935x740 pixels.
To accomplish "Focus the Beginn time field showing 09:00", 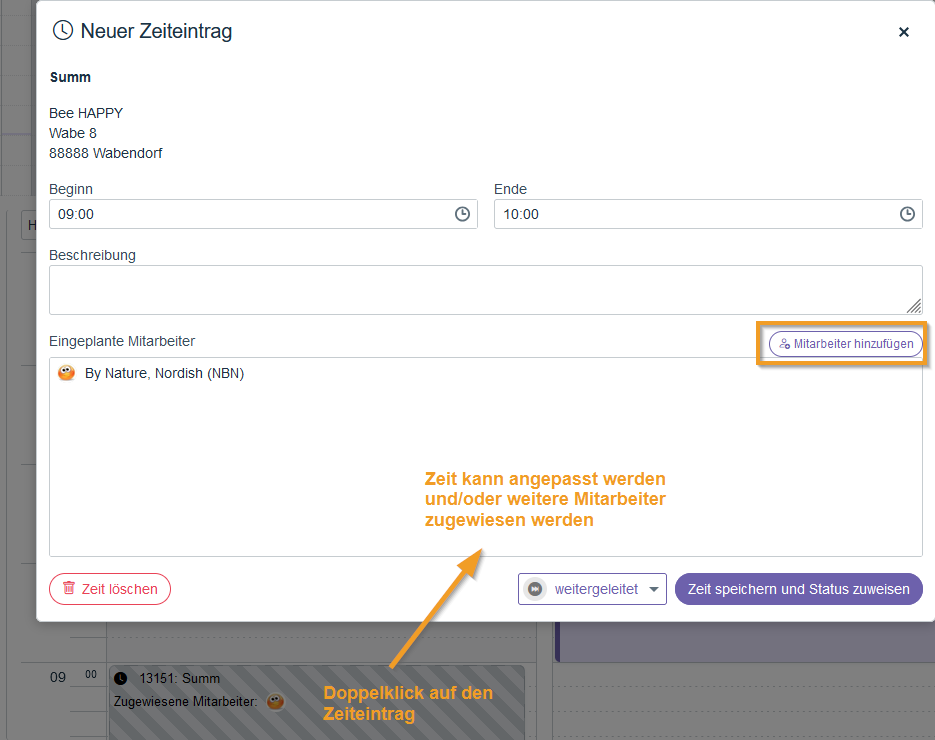I will pos(250,214).
